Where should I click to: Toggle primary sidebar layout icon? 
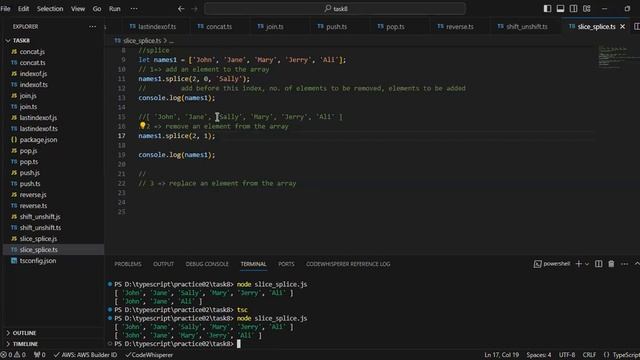point(547,9)
